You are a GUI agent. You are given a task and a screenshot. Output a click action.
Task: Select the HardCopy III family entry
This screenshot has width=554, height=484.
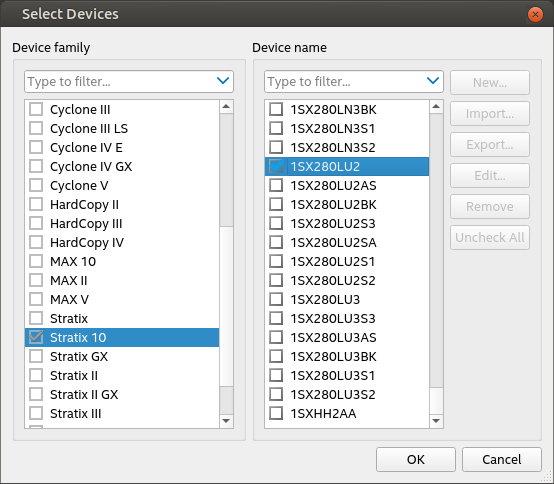click(x=122, y=223)
